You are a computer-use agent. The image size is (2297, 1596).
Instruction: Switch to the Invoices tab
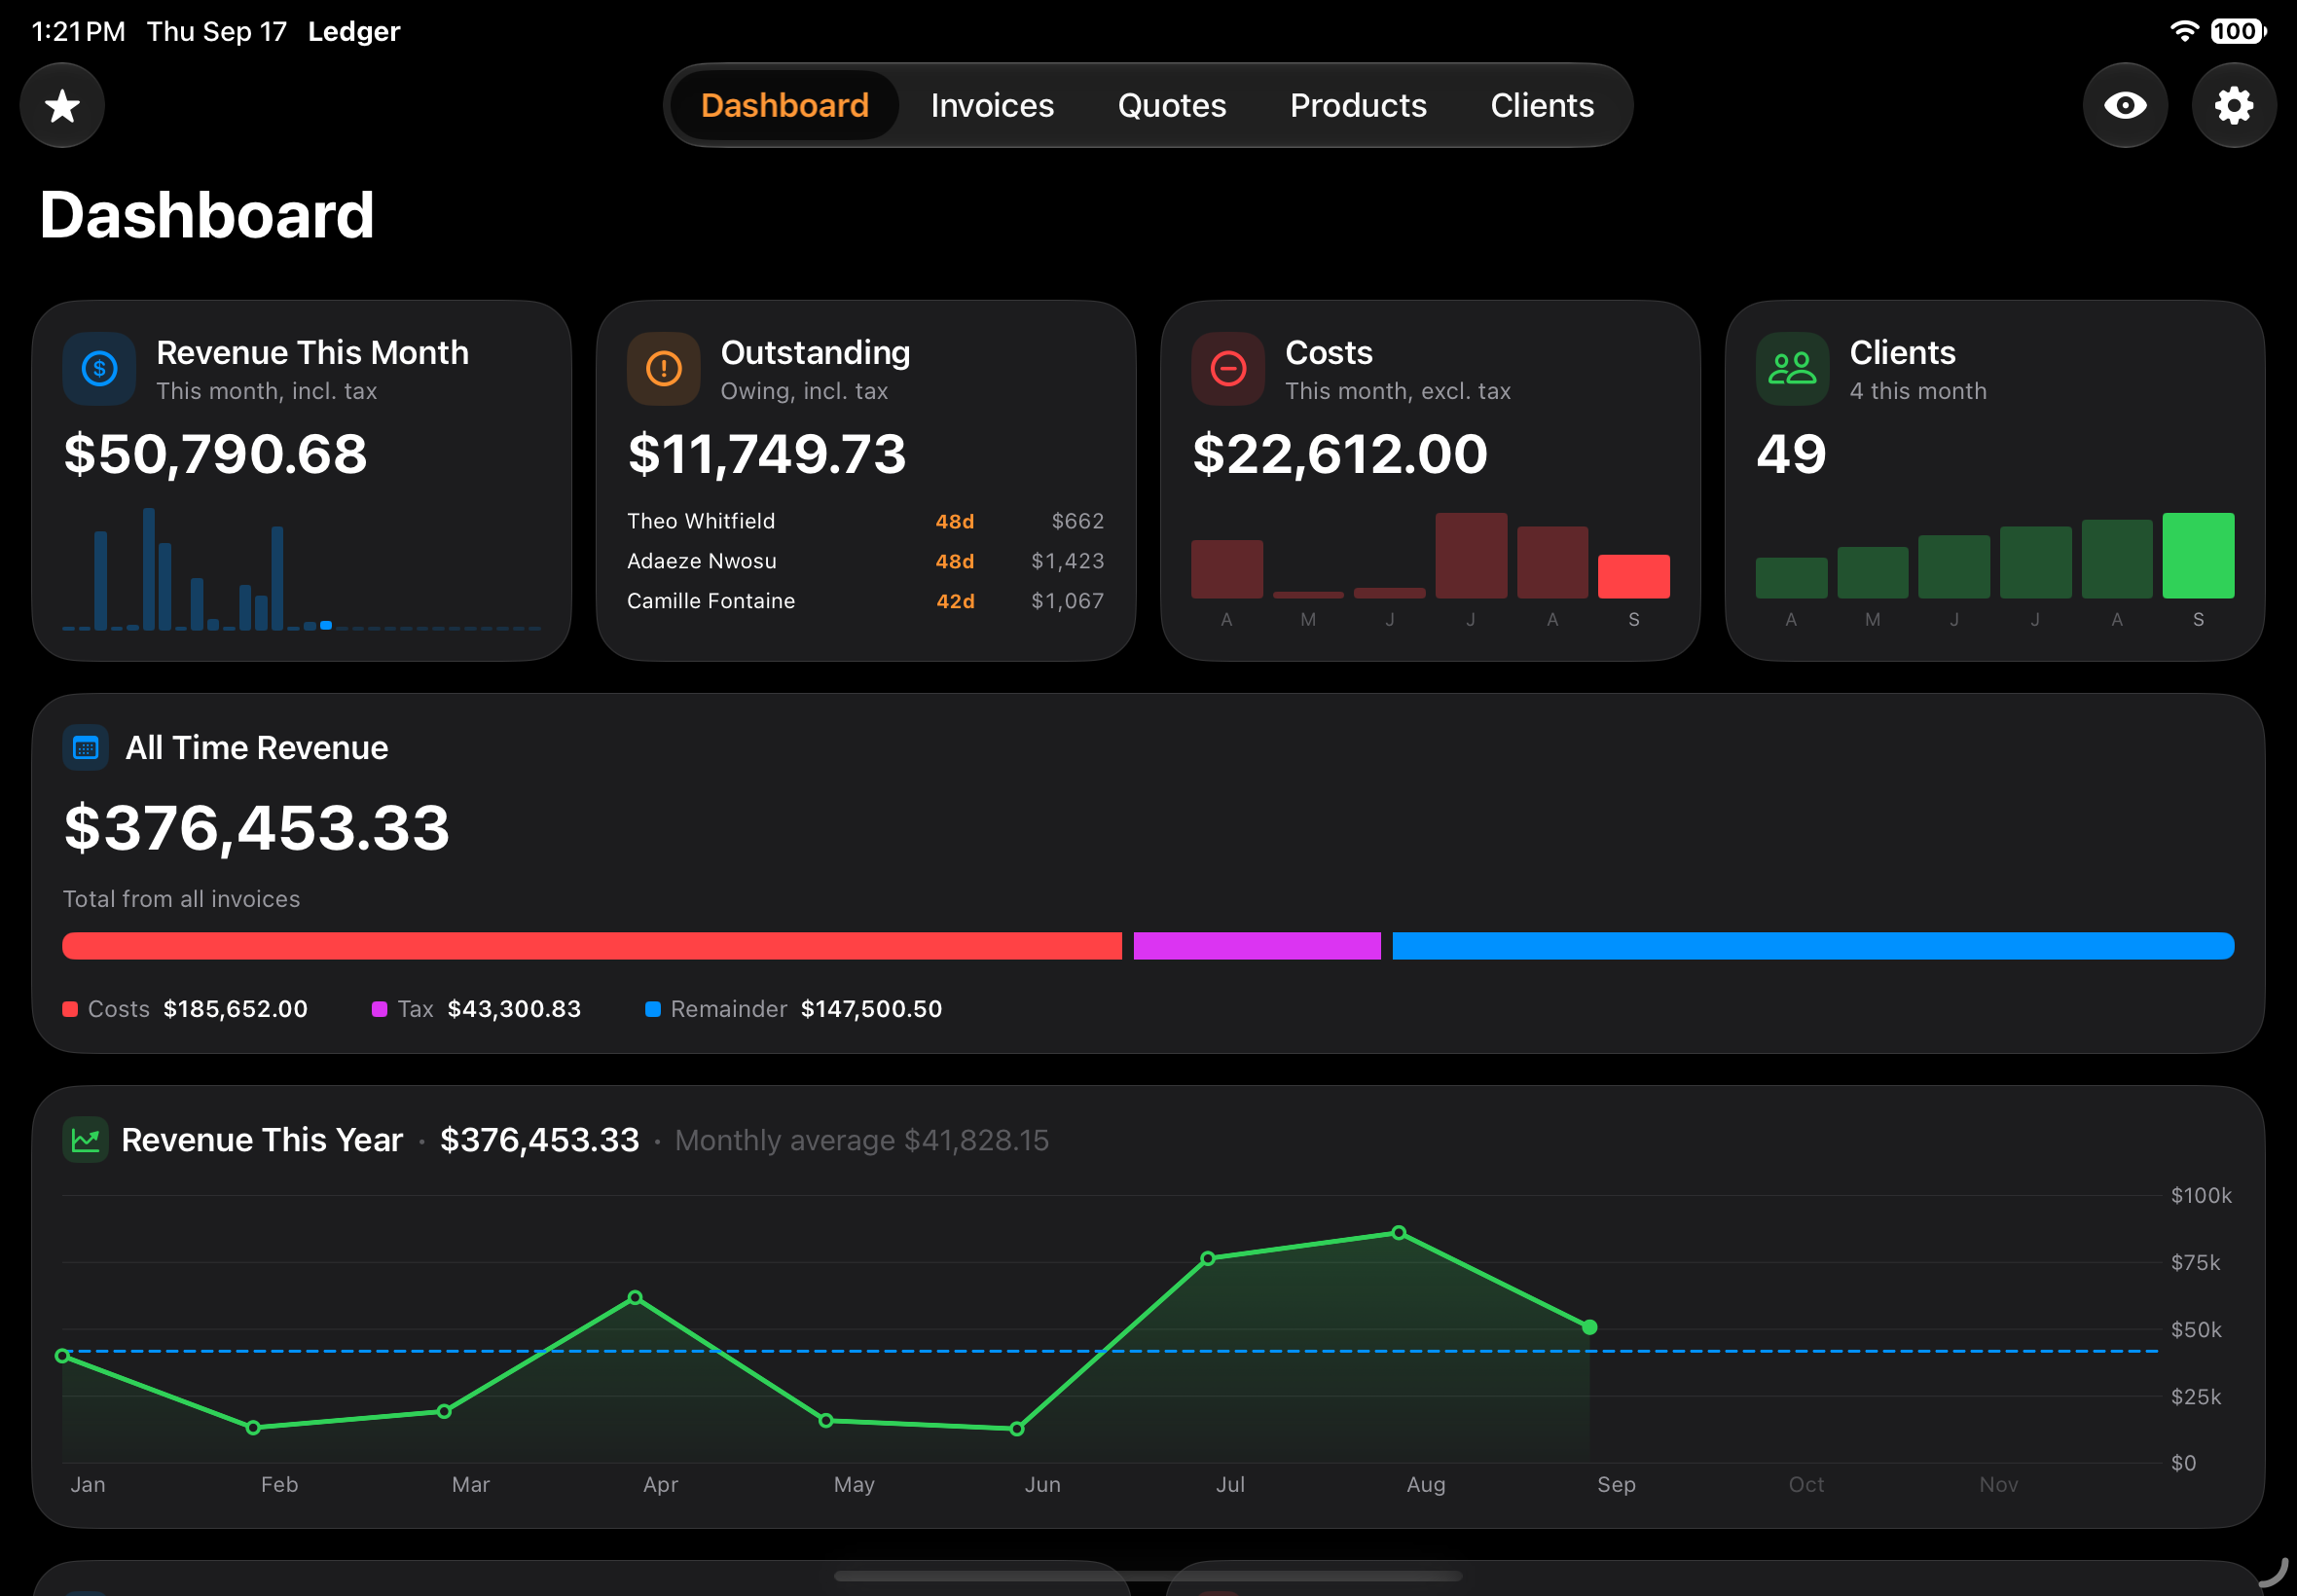991,105
